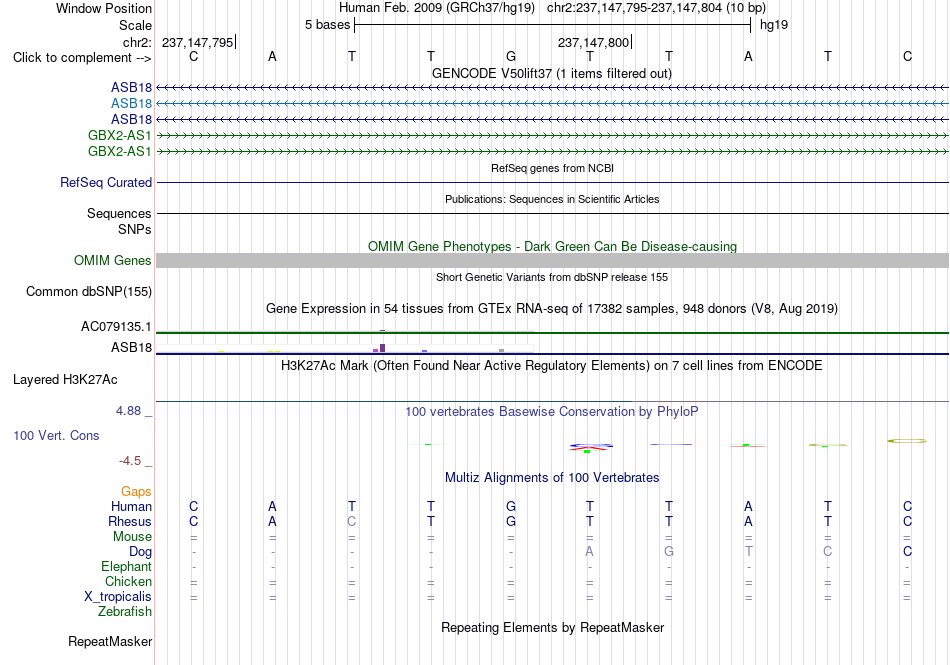Viewport: 950px width, 665px height.
Task: Click the 'Click to complement -->' label
Action: click(82, 58)
